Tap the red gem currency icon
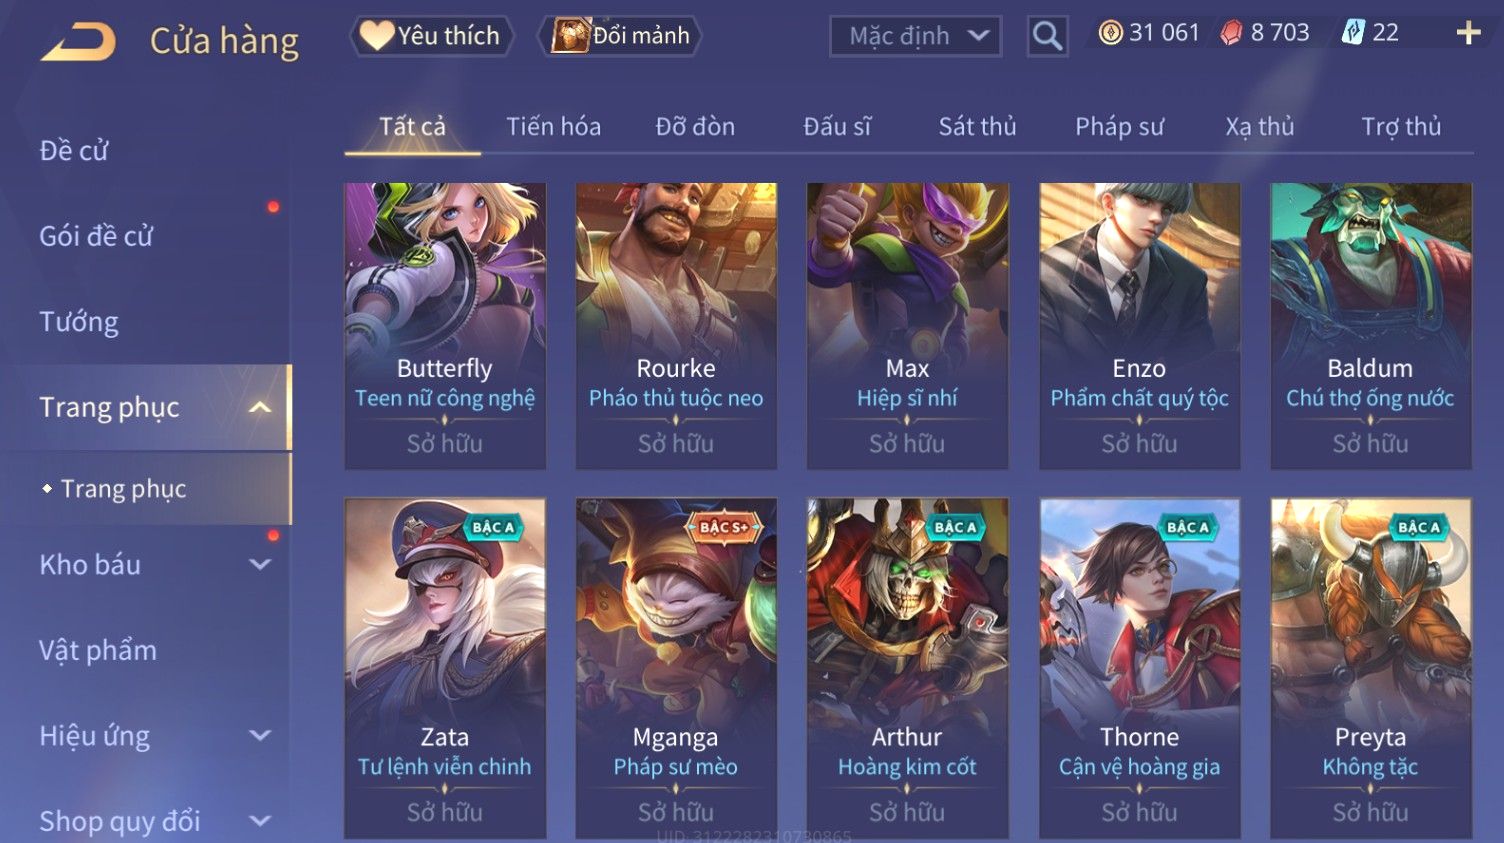Viewport: 1504px width, 843px height. (x=1231, y=33)
